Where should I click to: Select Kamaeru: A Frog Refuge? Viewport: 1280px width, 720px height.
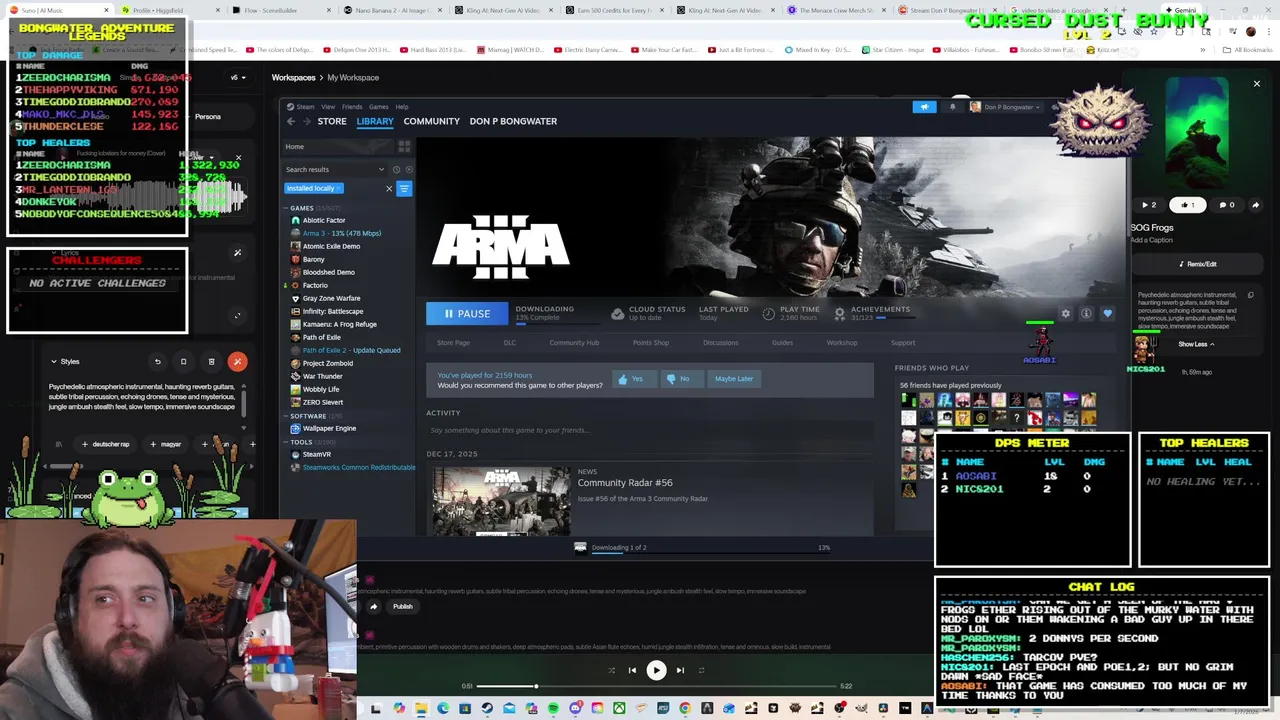[x=339, y=324]
